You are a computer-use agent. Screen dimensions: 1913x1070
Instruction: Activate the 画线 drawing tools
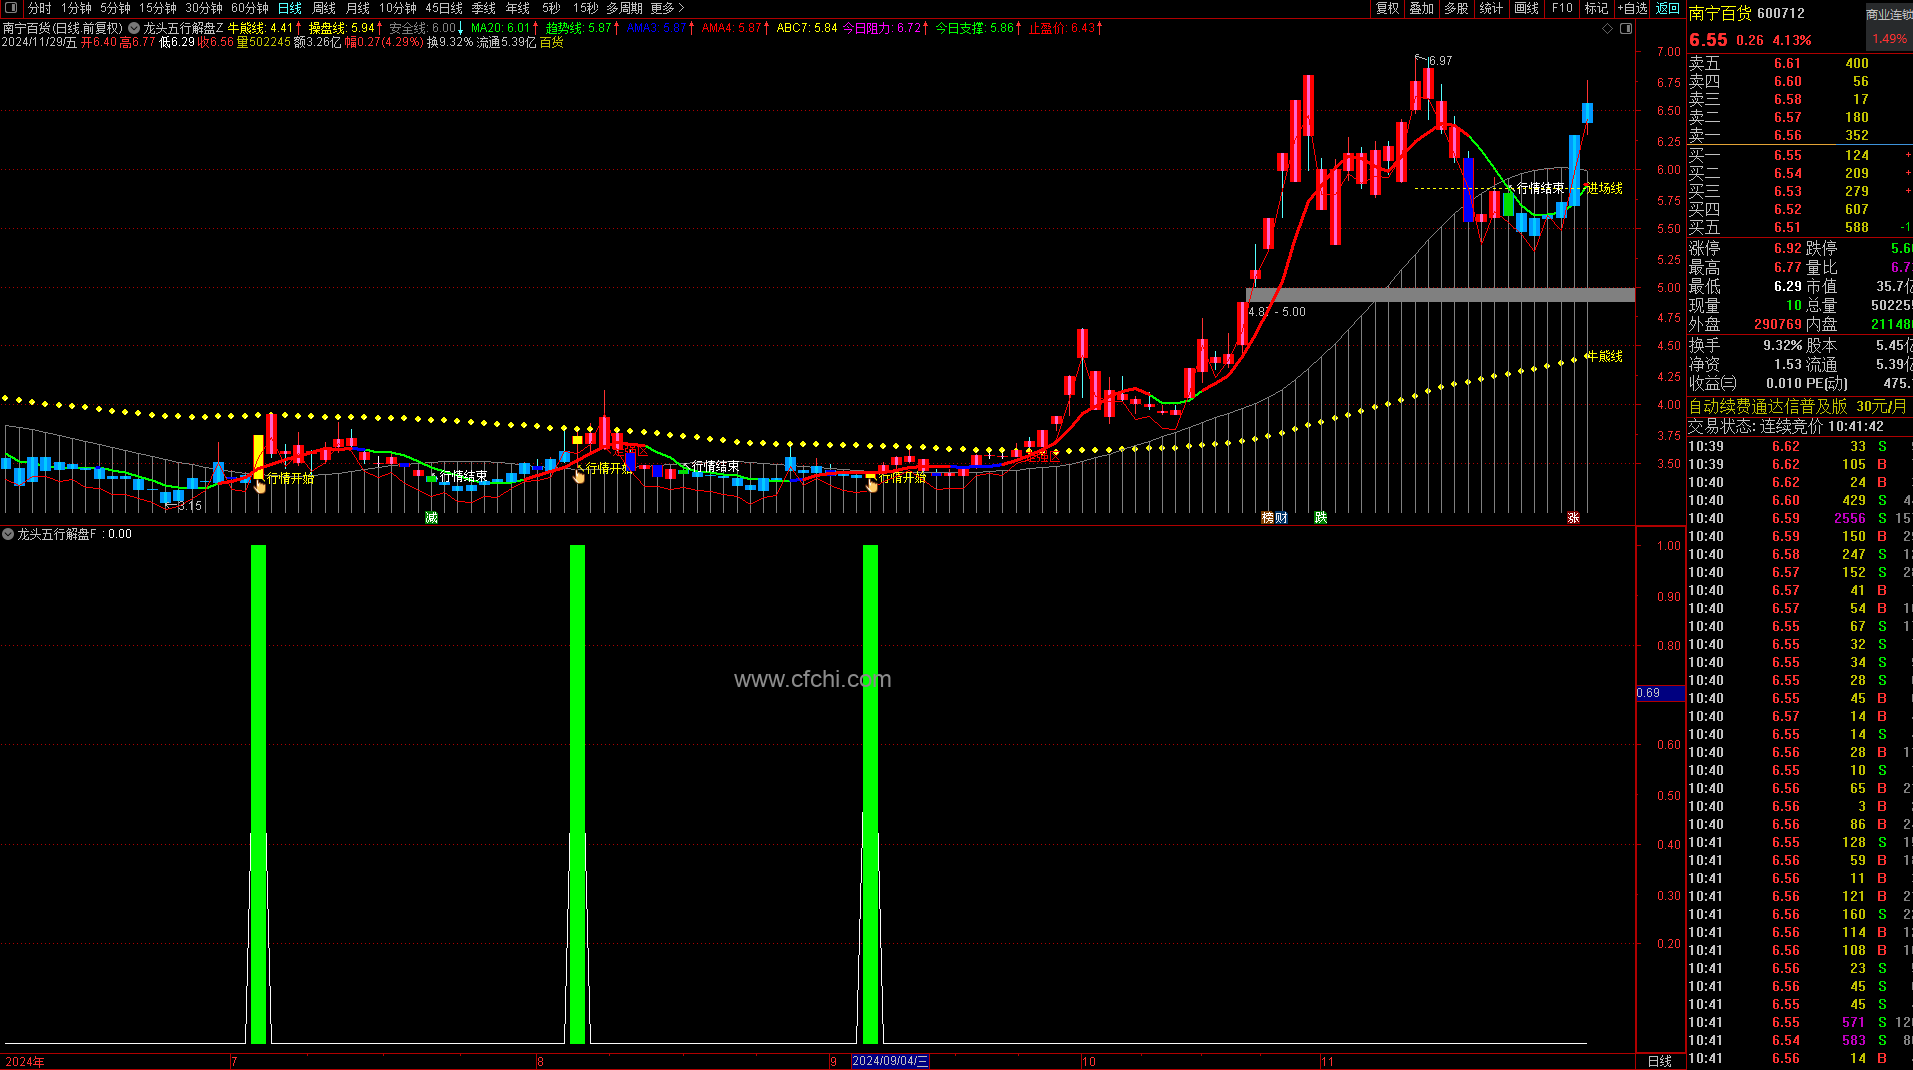pos(1526,8)
